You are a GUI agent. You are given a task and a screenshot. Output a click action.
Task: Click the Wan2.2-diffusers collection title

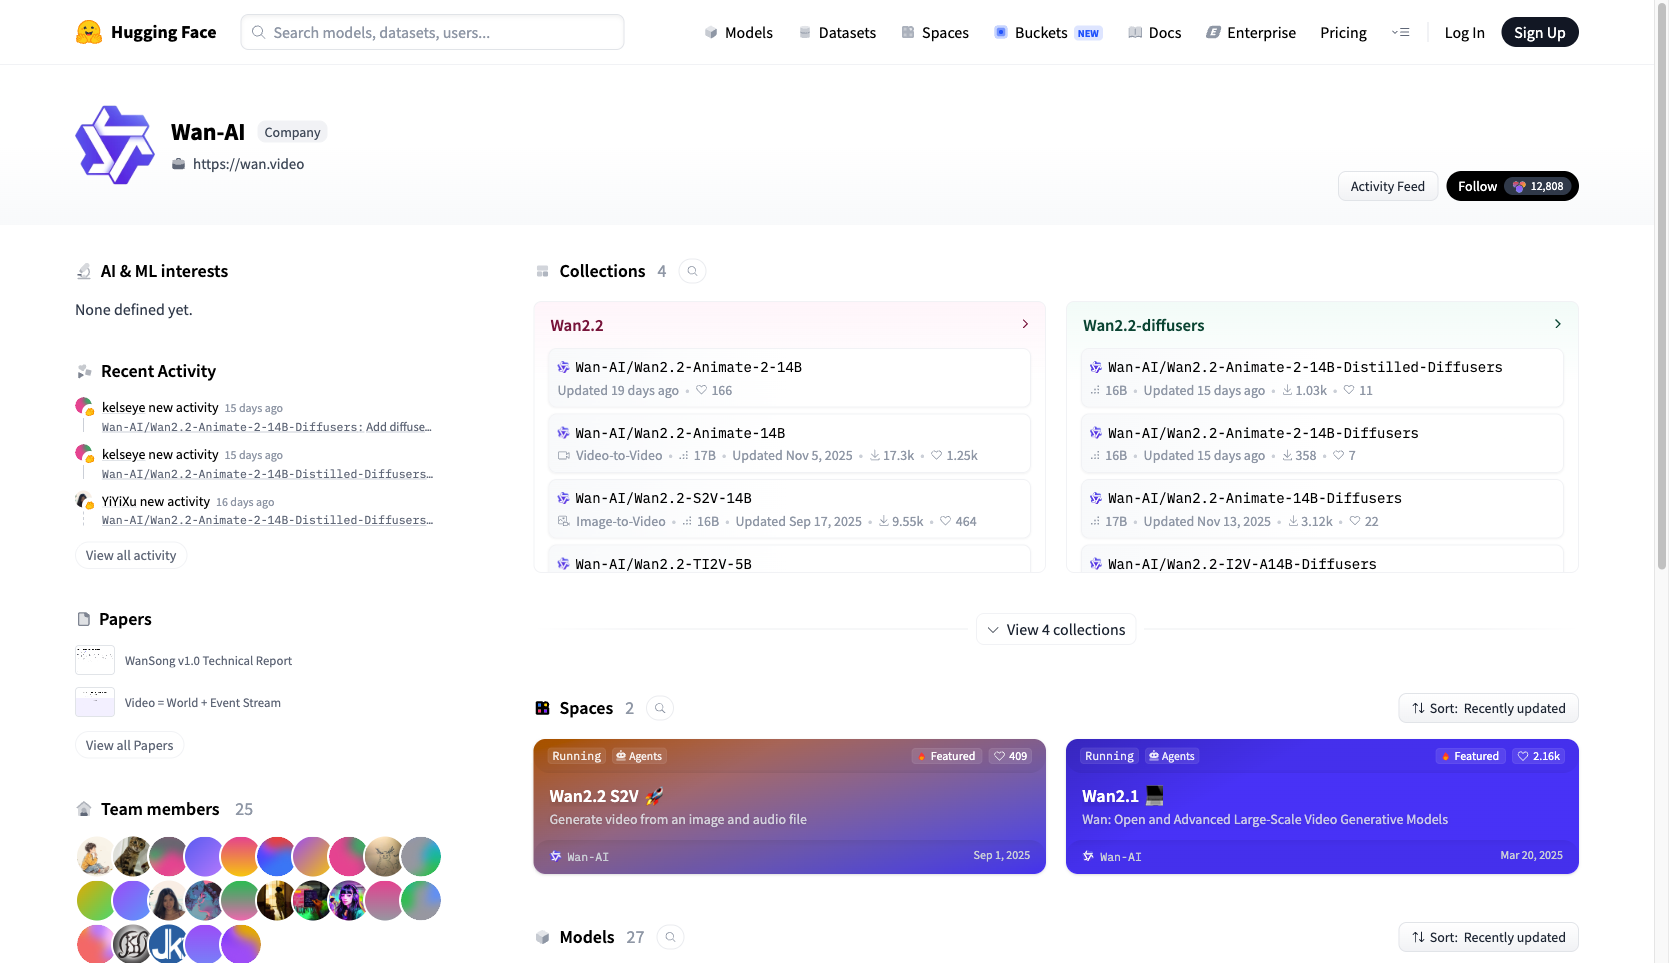(1144, 325)
